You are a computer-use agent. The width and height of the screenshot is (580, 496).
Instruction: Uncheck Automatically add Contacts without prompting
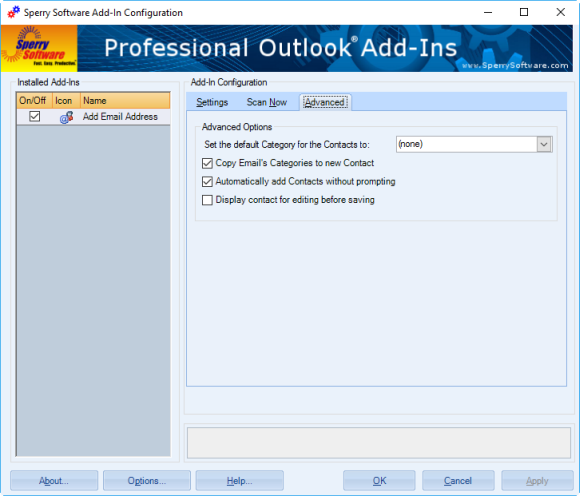click(207, 182)
